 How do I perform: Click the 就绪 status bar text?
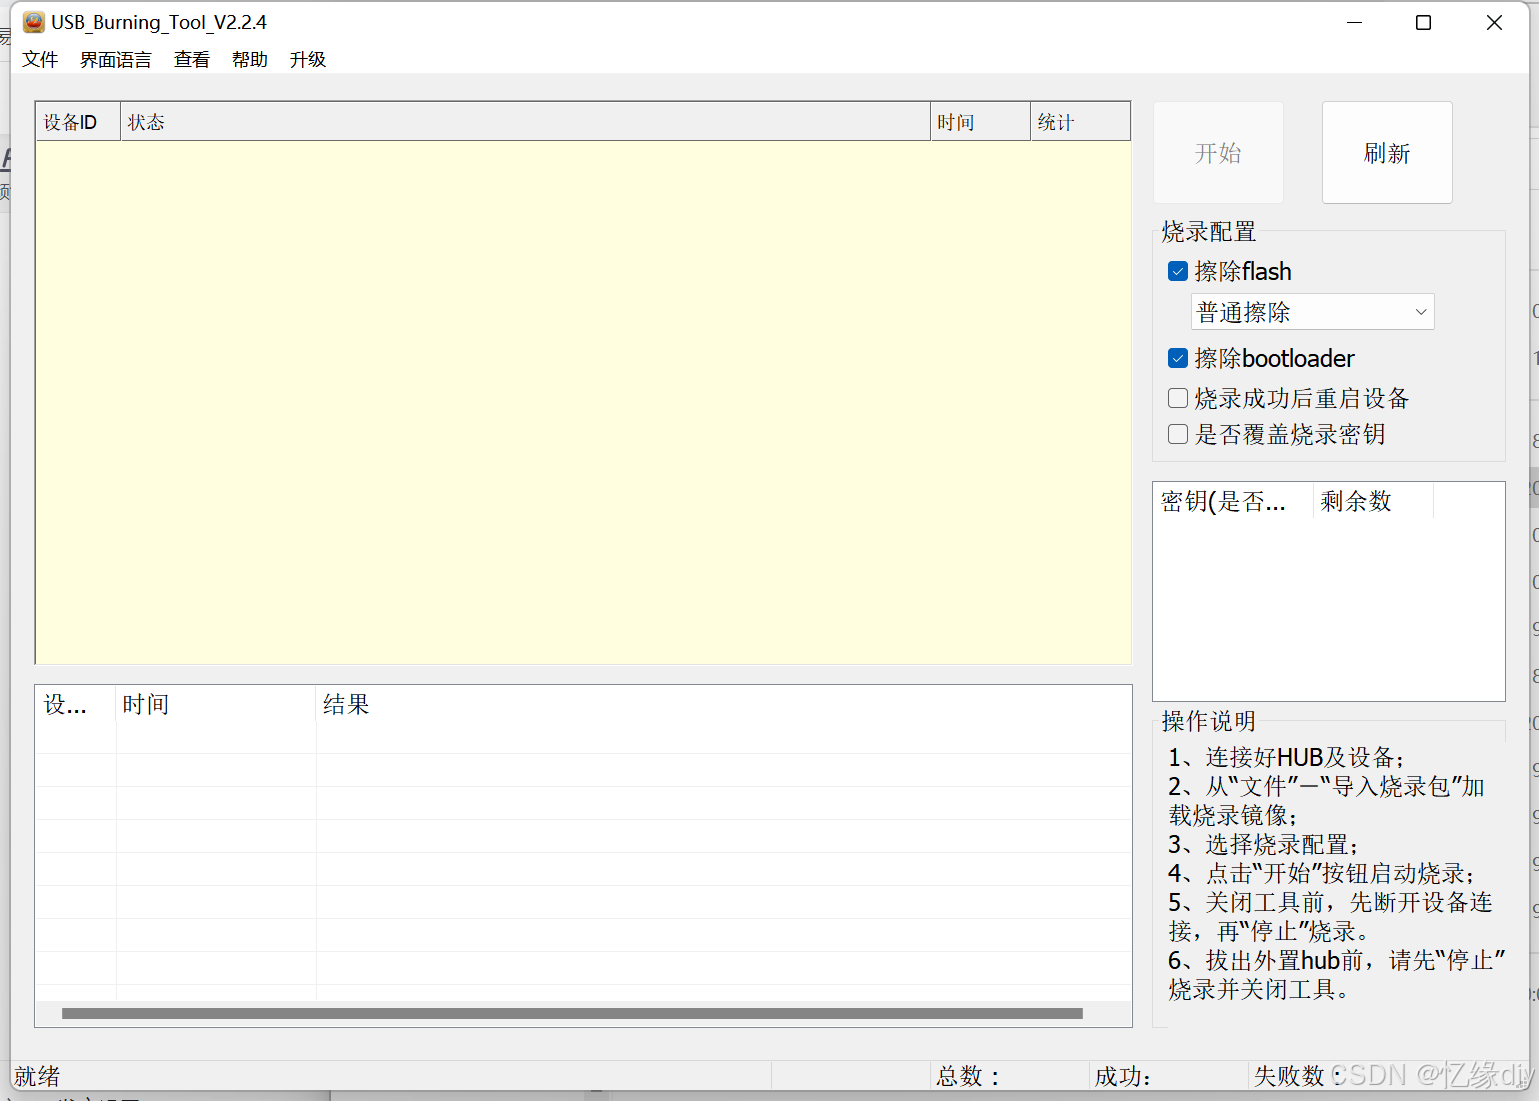pyautogui.click(x=37, y=1076)
